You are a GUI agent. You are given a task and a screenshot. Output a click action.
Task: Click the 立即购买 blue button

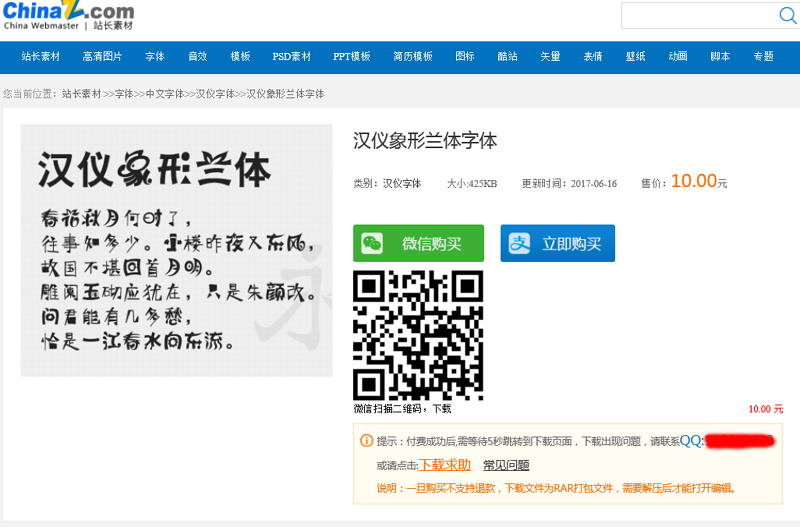558,243
